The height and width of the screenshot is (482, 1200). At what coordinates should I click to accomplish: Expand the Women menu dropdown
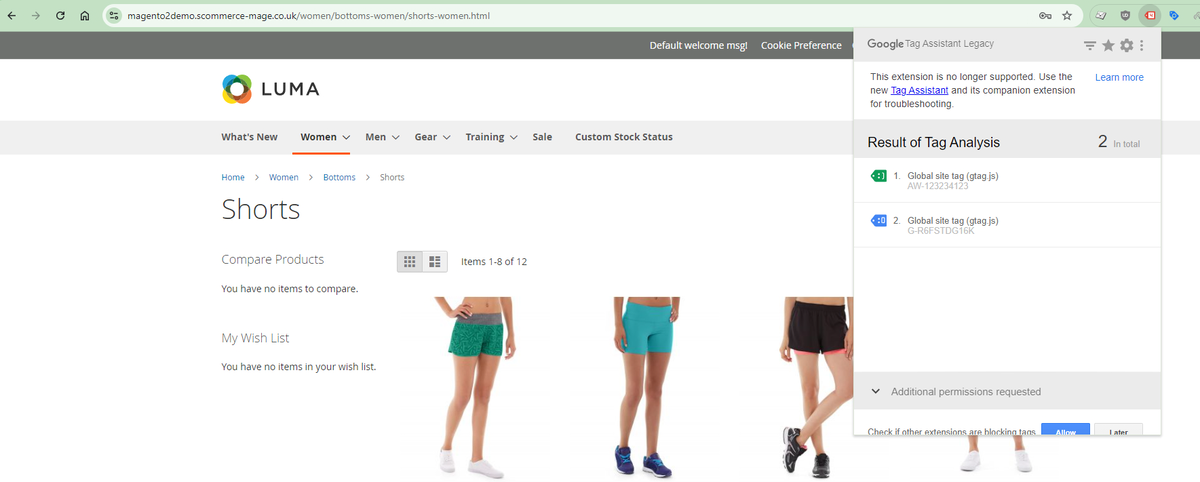(x=346, y=137)
